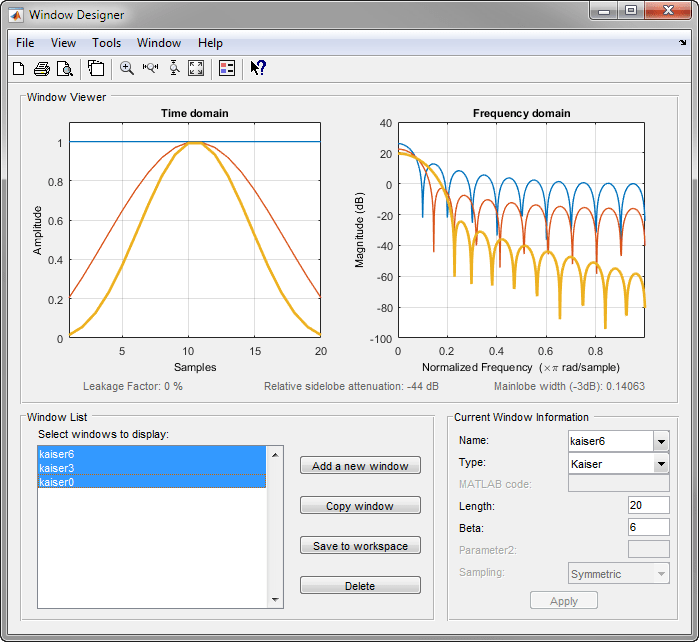Click the New window designer icon
The width and height of the screenshot is (699, 642).
(18, 68)
